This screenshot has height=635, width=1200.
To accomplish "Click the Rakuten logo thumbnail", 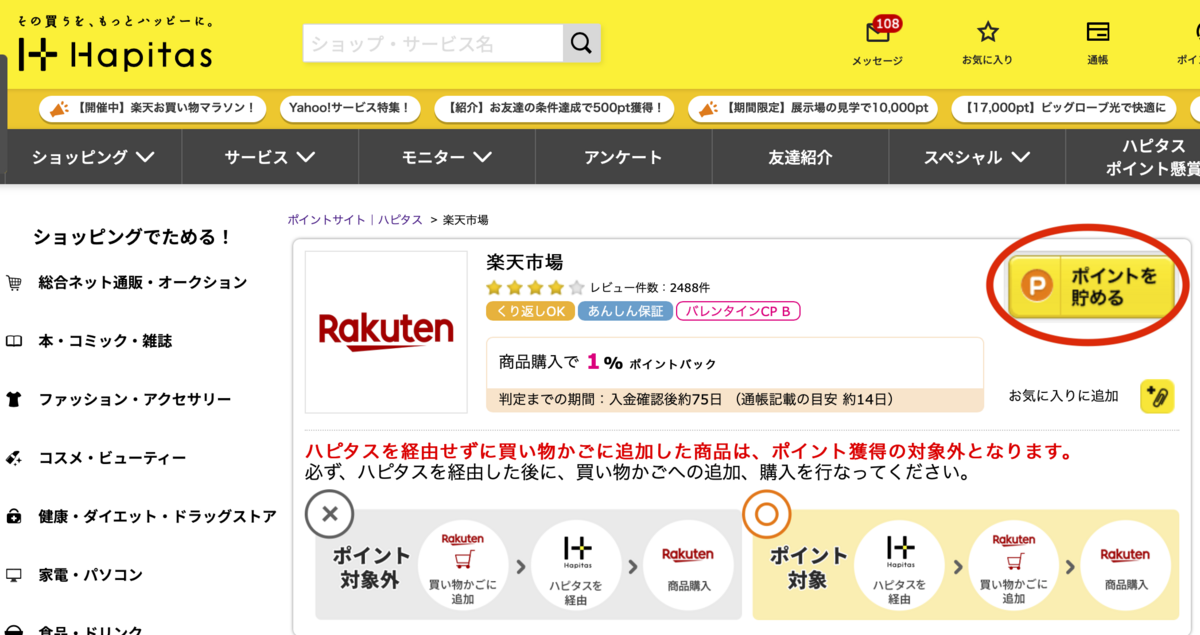I will point(386,332).
